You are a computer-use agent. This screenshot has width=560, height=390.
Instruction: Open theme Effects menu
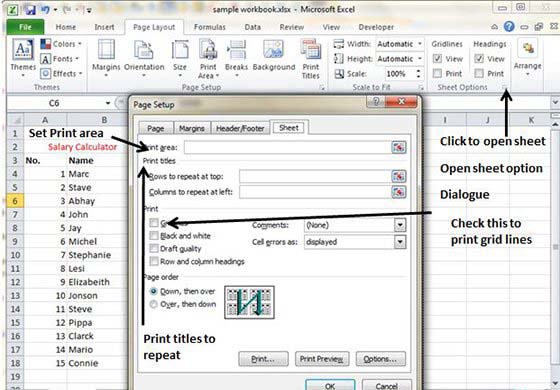[x=61, y=74]
